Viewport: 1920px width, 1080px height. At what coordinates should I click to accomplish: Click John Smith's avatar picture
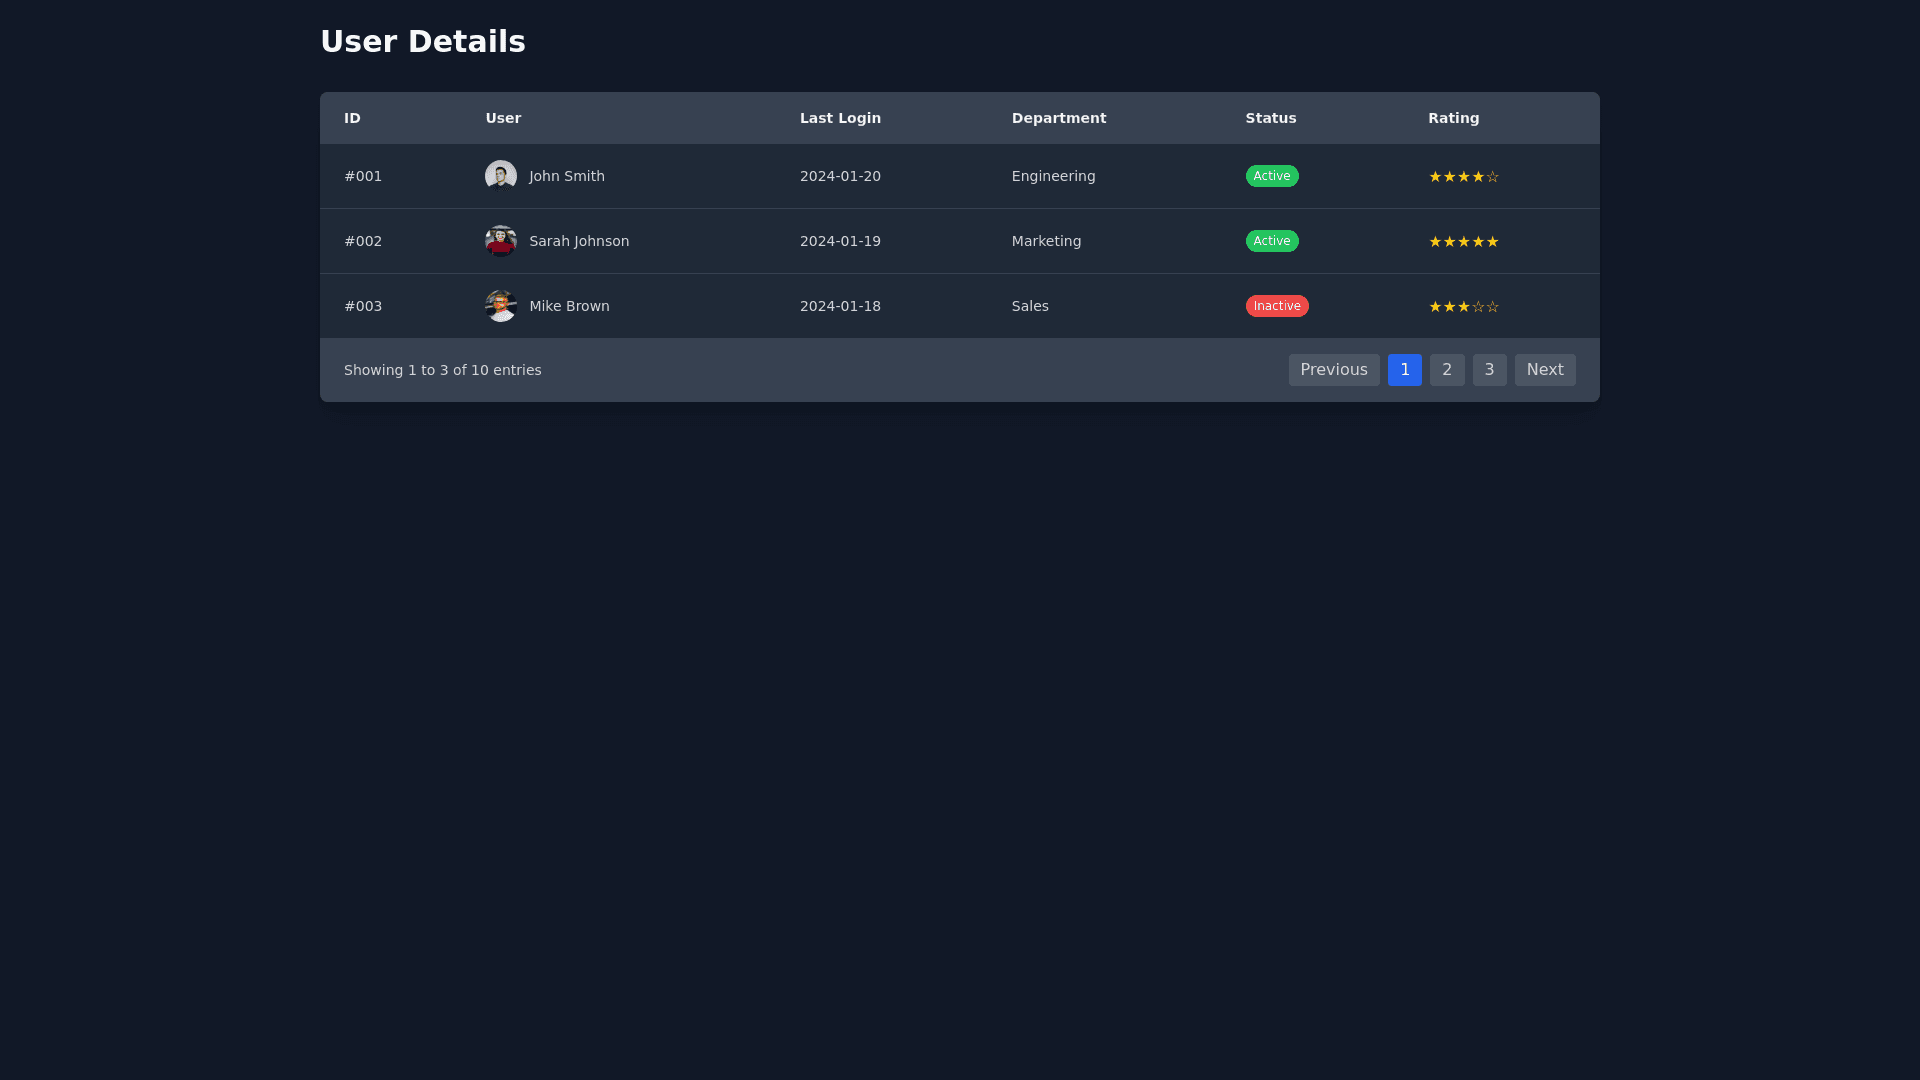500,176
